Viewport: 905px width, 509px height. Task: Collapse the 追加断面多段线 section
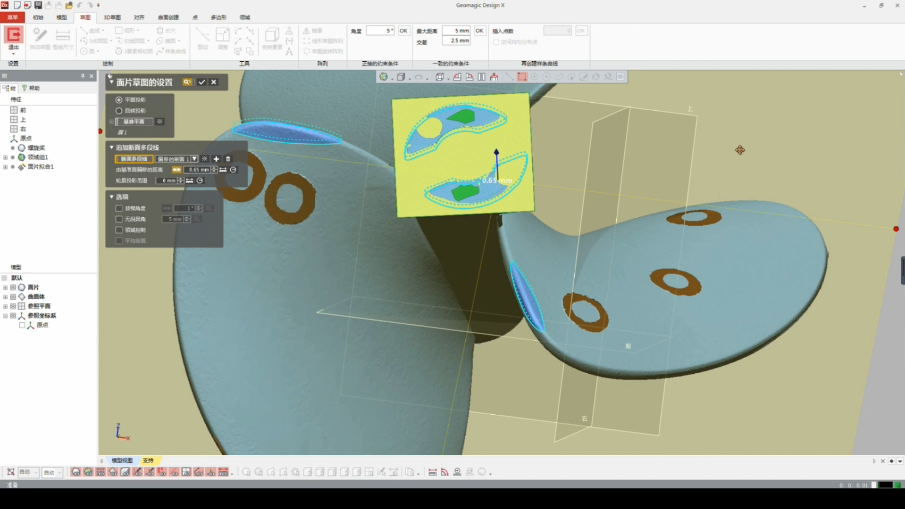[112, 147]
